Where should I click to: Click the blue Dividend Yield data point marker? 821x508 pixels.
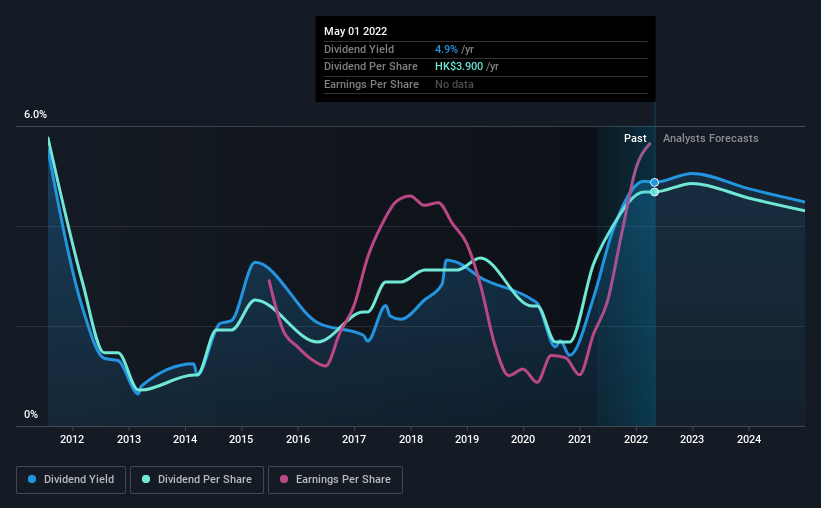pyautogui.click(x=654, y=182)
